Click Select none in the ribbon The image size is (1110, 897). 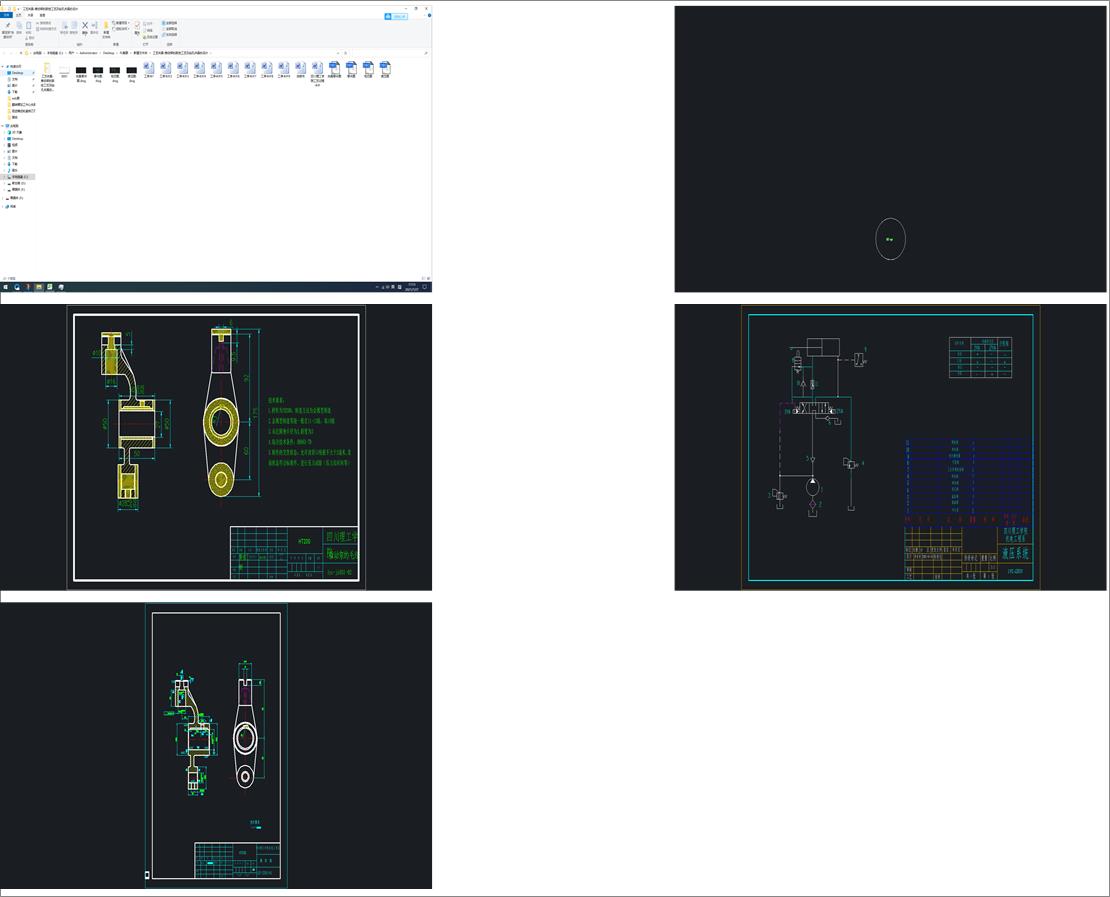[x=170, y=29]
